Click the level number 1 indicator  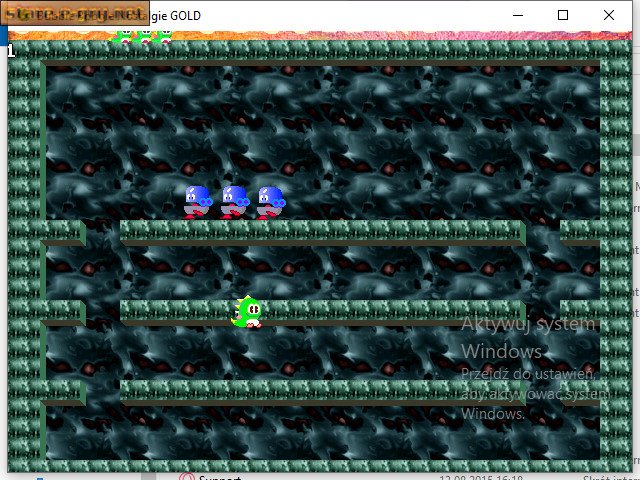pos(11,51)
